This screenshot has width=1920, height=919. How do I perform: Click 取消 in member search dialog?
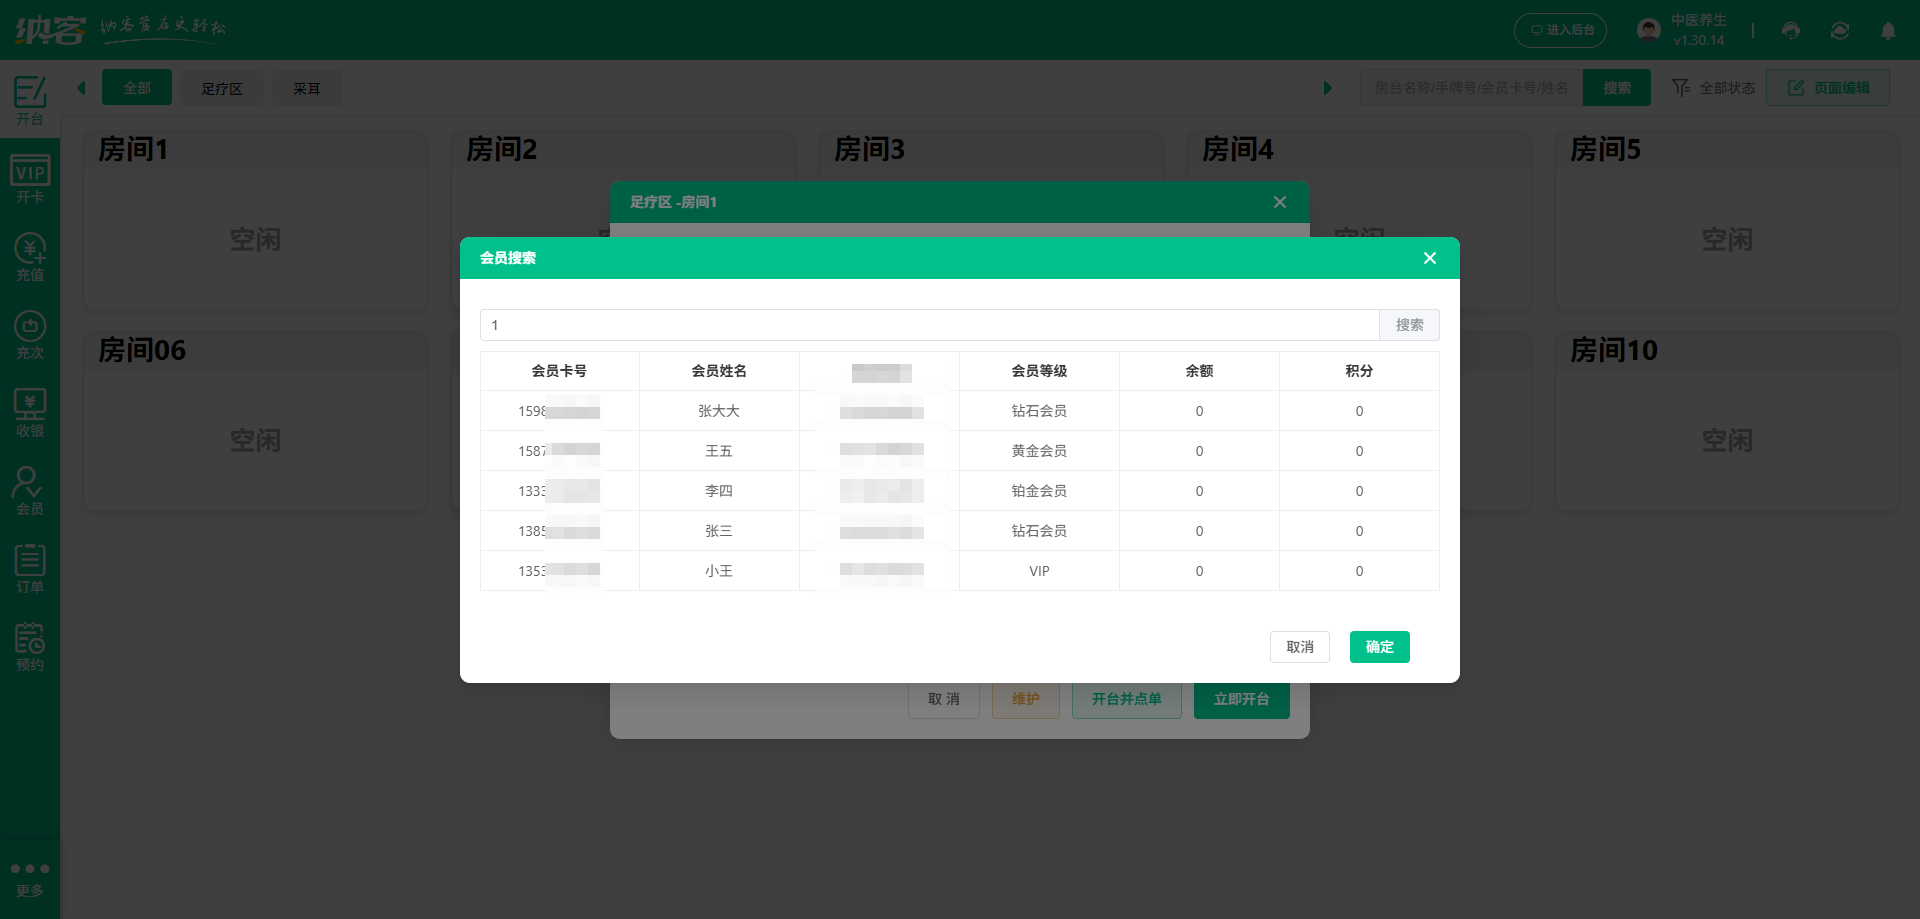(x=1299, y=647)
